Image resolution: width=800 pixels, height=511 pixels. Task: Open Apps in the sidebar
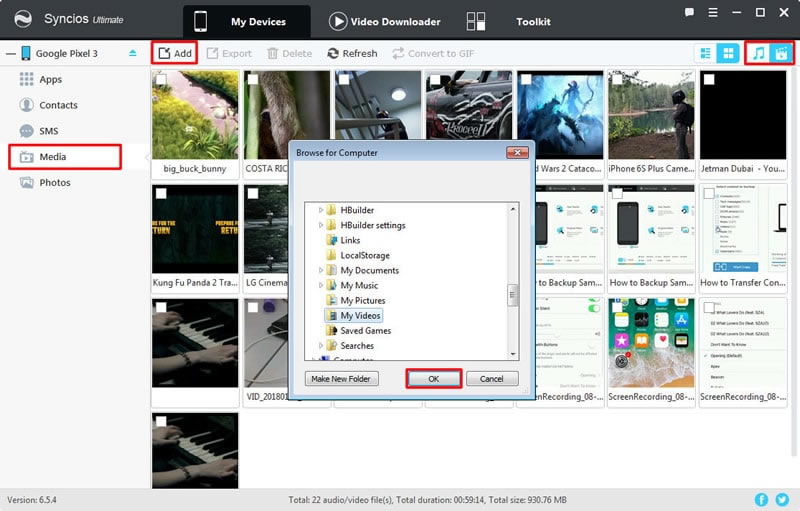(x=51, y=79)
